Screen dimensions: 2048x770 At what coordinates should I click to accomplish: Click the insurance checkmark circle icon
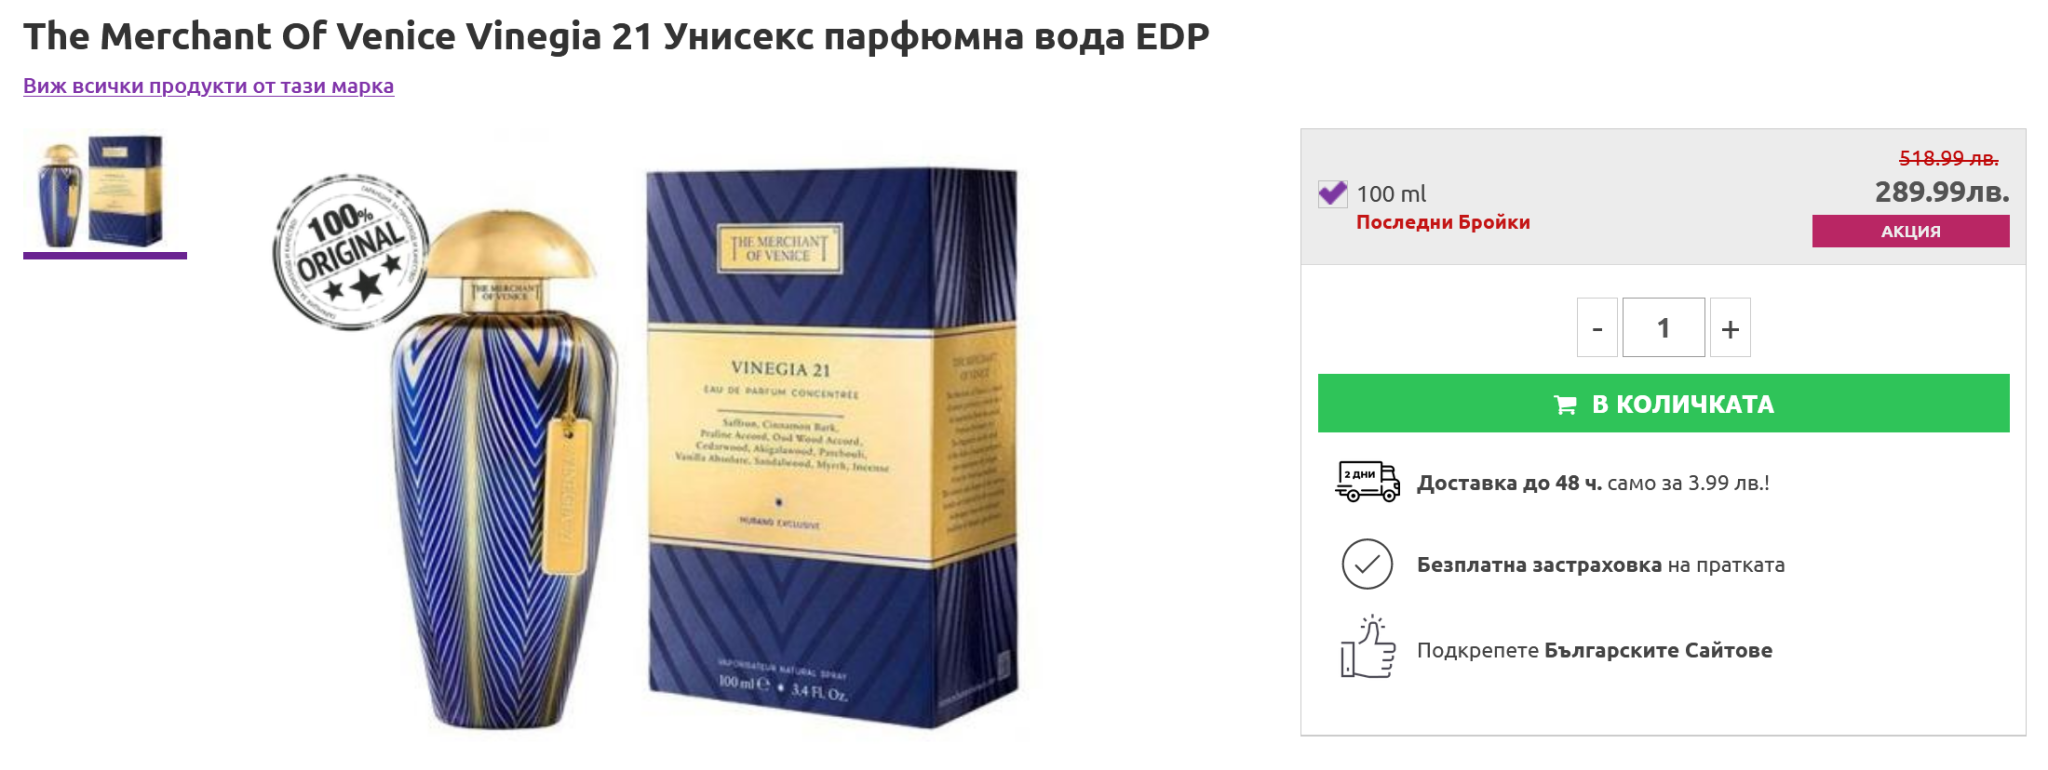pos(1367,564)
